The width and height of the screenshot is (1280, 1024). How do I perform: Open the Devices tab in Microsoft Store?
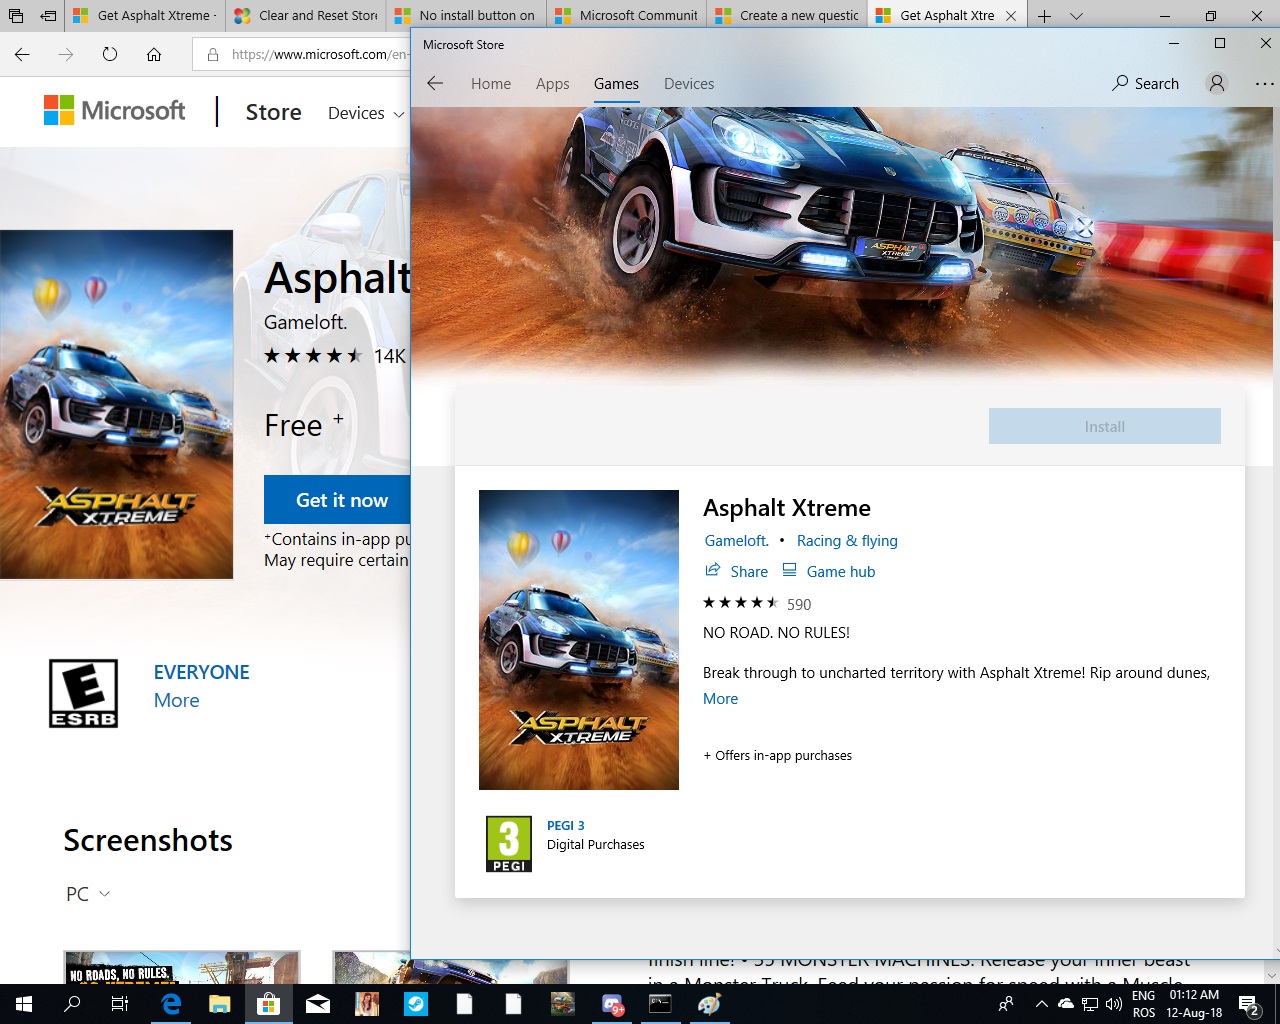pos(689,84)
